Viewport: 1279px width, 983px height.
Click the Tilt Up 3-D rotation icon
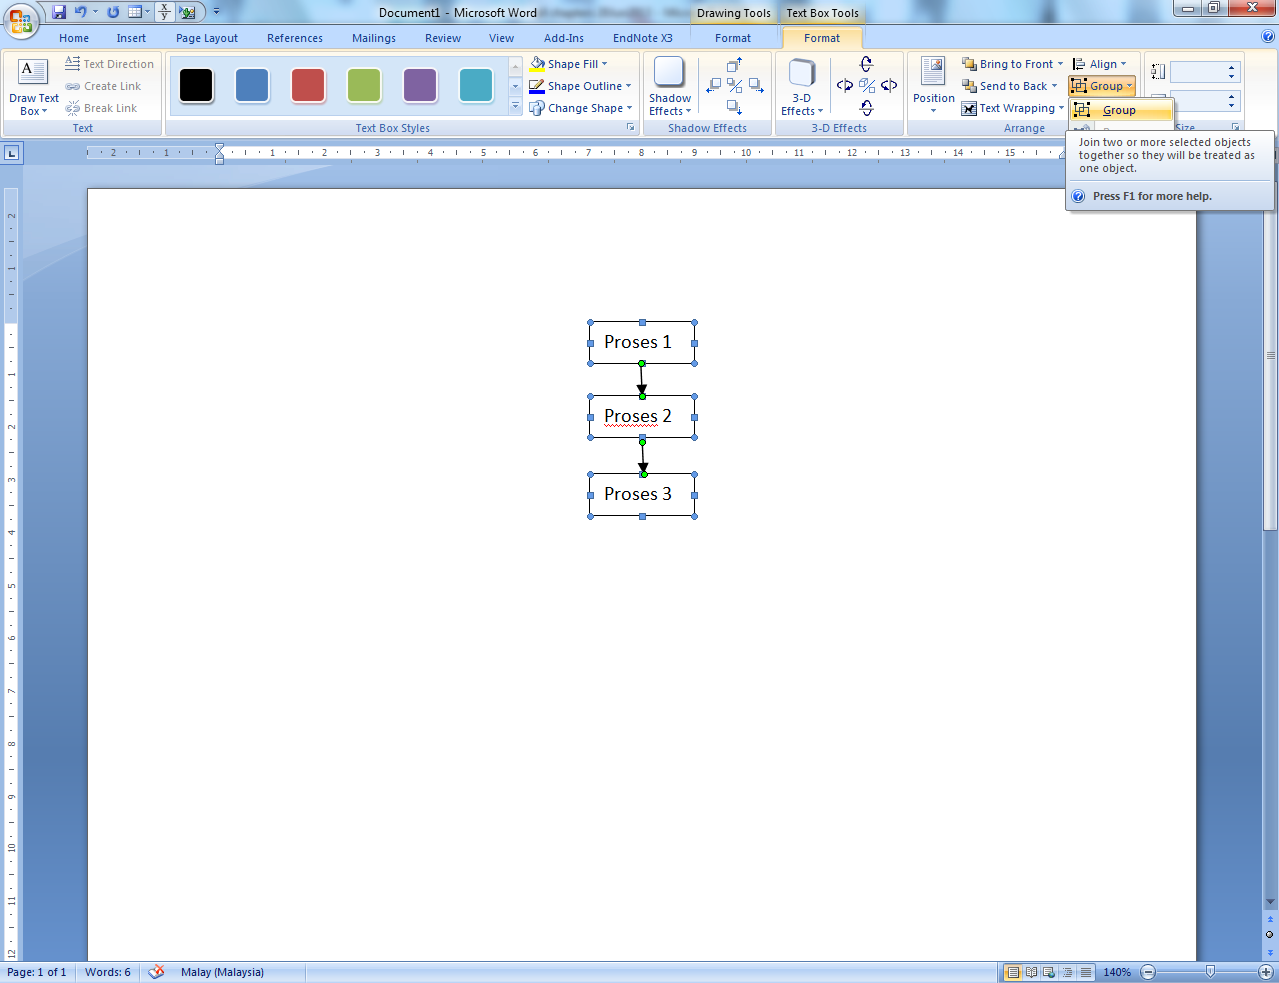click(x=866, y=64)
